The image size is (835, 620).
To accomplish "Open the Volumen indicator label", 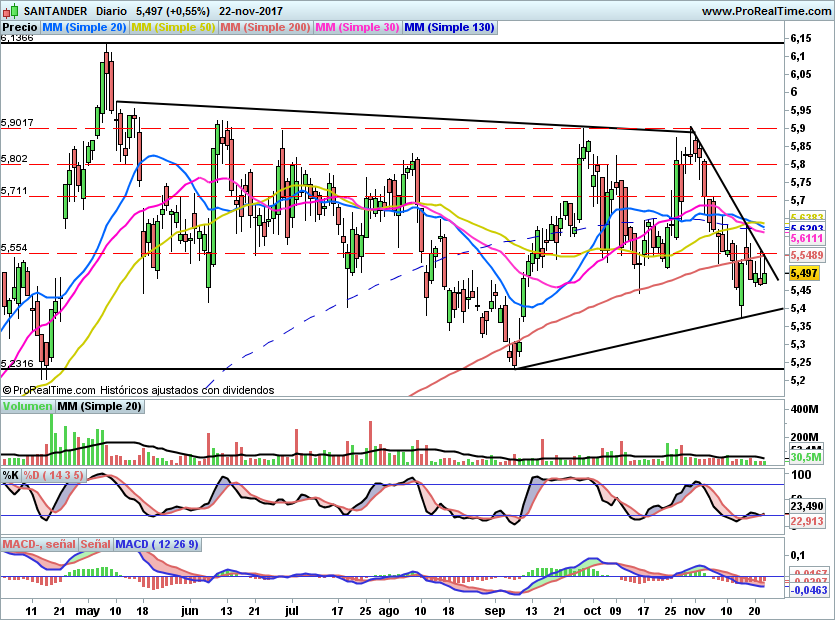I will [x=27, y=406].
